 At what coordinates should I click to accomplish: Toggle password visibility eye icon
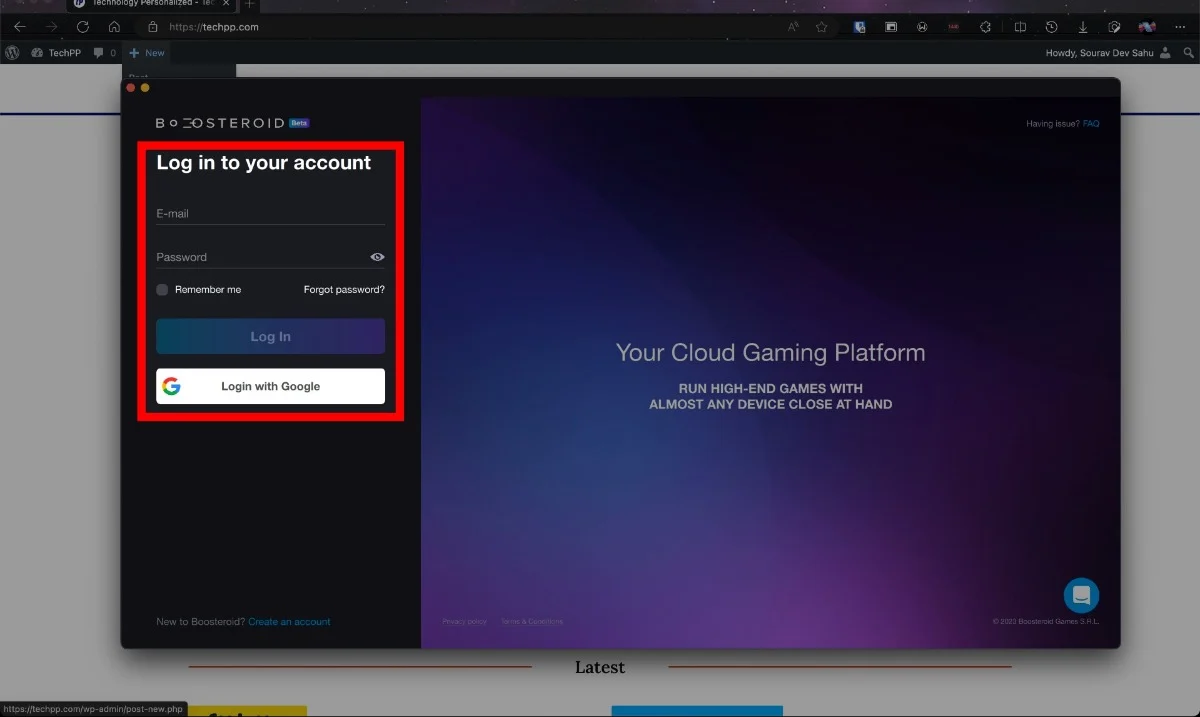pos(377,257)
